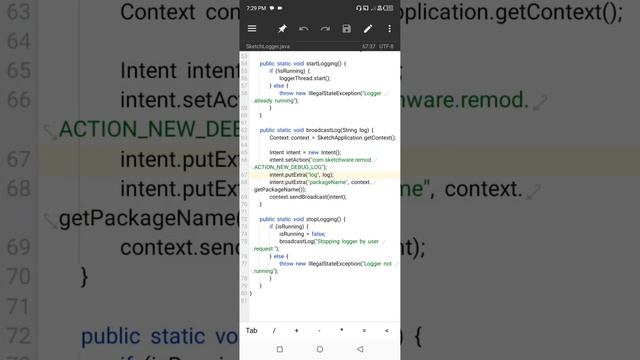Tap Android home circle button

pos(320,349)
